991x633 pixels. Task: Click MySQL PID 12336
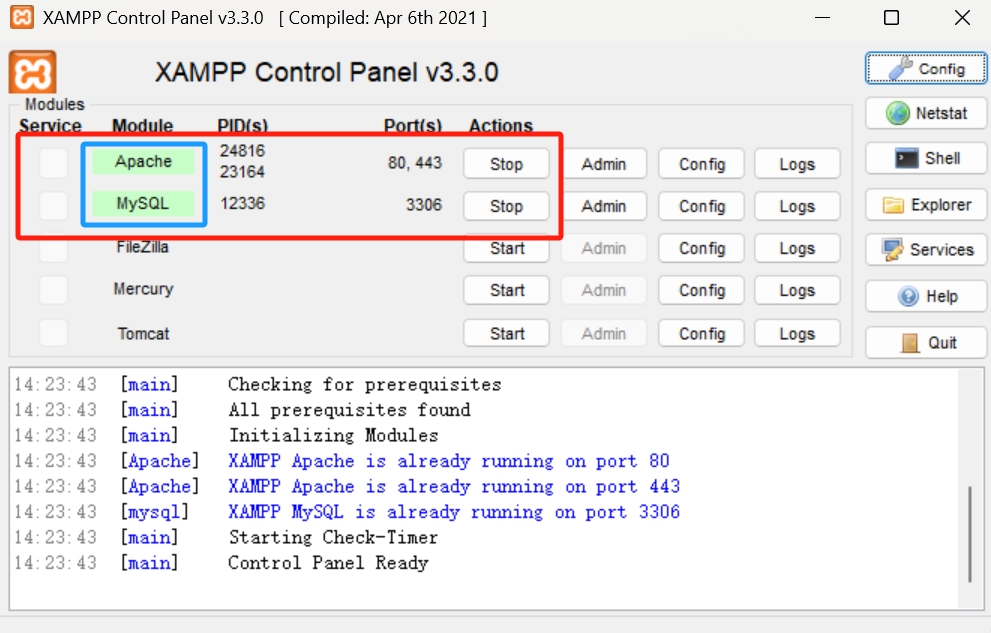(242, 203)
